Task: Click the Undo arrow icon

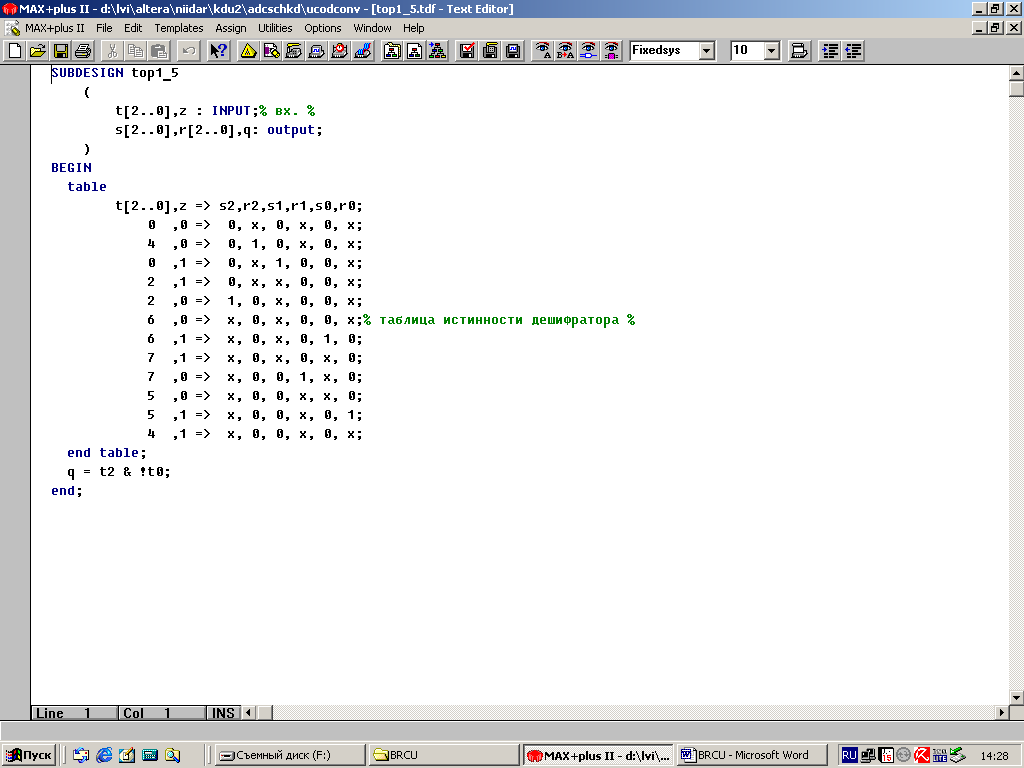Action: [188, 50]
